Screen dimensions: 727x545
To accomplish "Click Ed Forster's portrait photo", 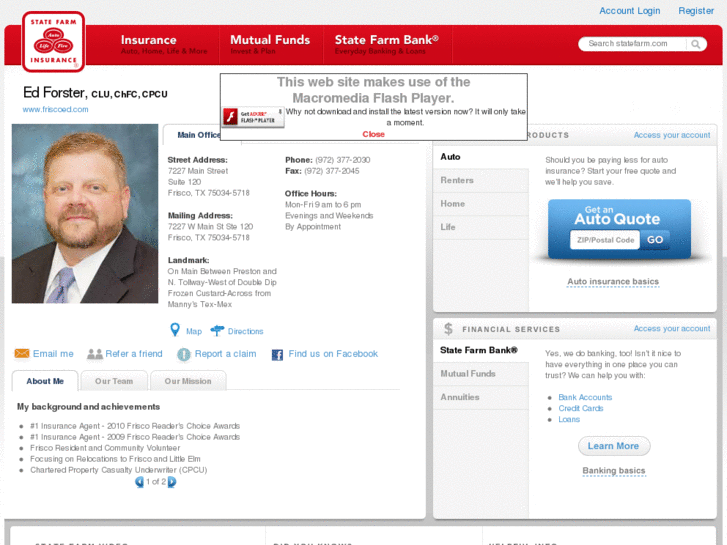I will (85, 213).
